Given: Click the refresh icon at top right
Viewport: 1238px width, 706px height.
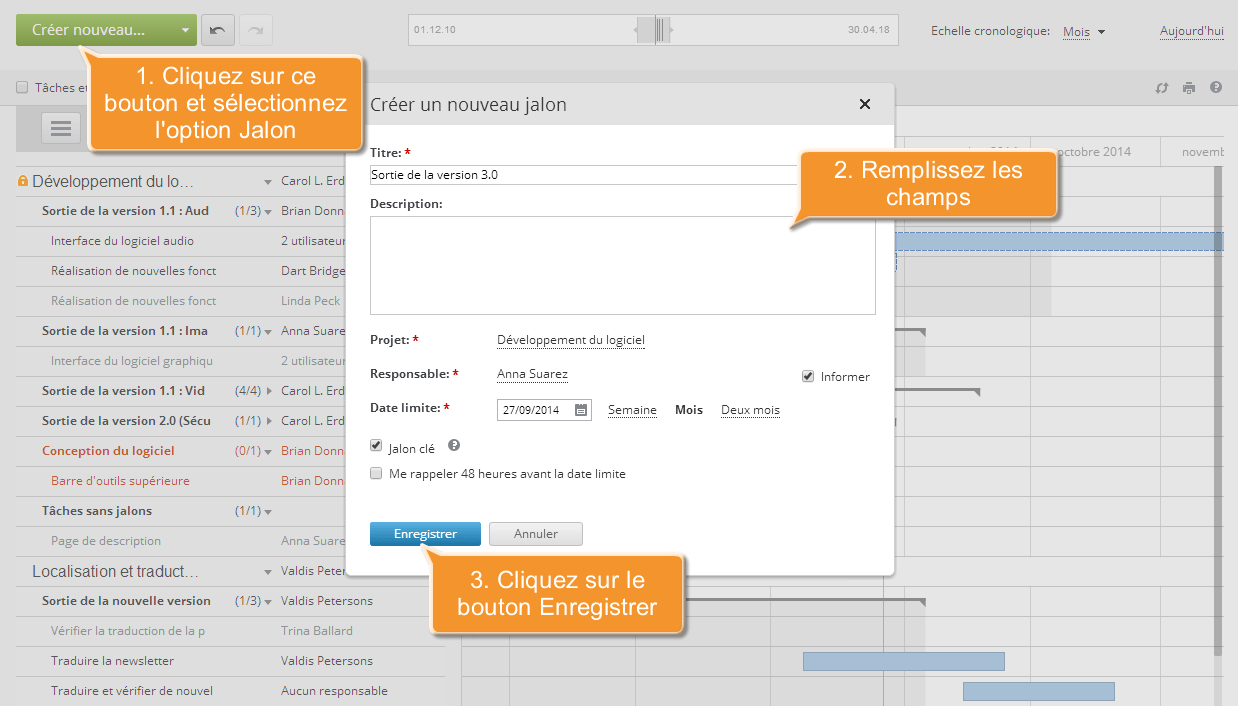Looking at the screenshot, I should pos(1162,88).
